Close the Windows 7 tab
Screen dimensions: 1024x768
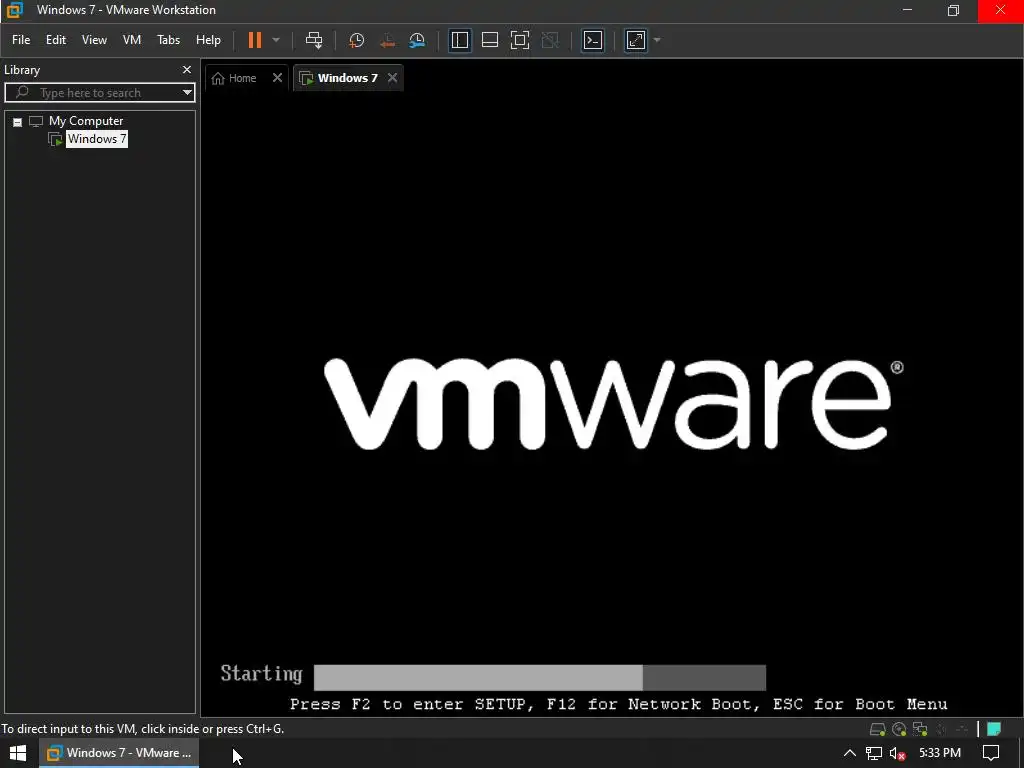[x=392, y=78]
